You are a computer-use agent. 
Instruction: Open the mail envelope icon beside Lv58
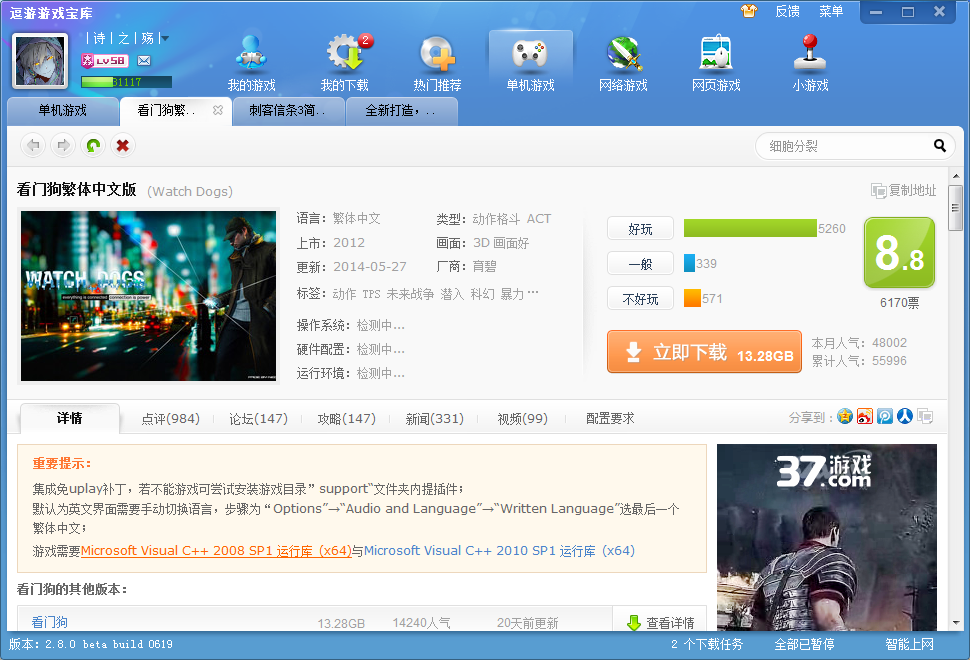tap(144, 61)
